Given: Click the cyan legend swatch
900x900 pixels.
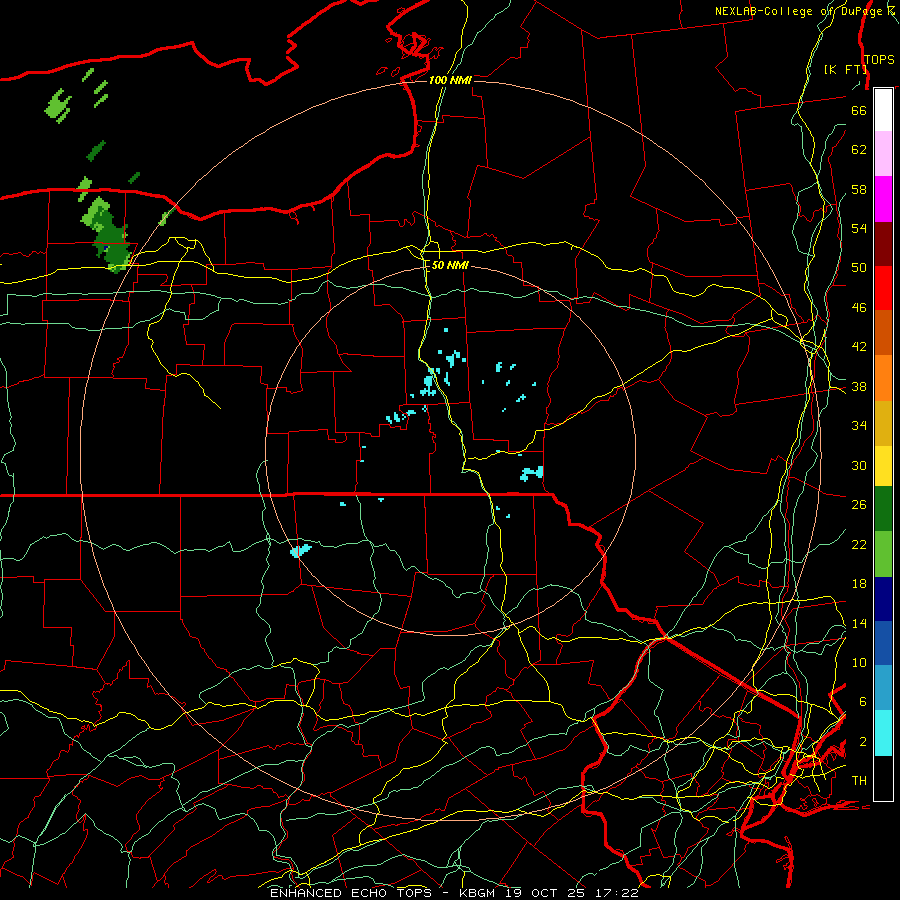Looking at the screenshot, I should [883, 733].
